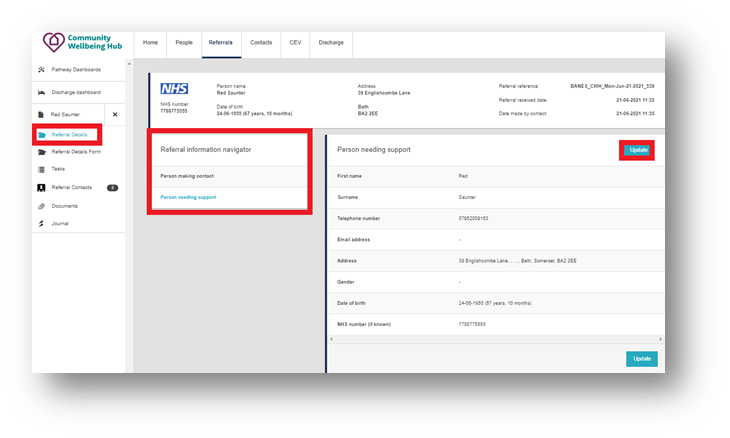Viewport: 730px width, 438px height.
Task: Select Referral Details in sidebar
Action: point(69,135)
